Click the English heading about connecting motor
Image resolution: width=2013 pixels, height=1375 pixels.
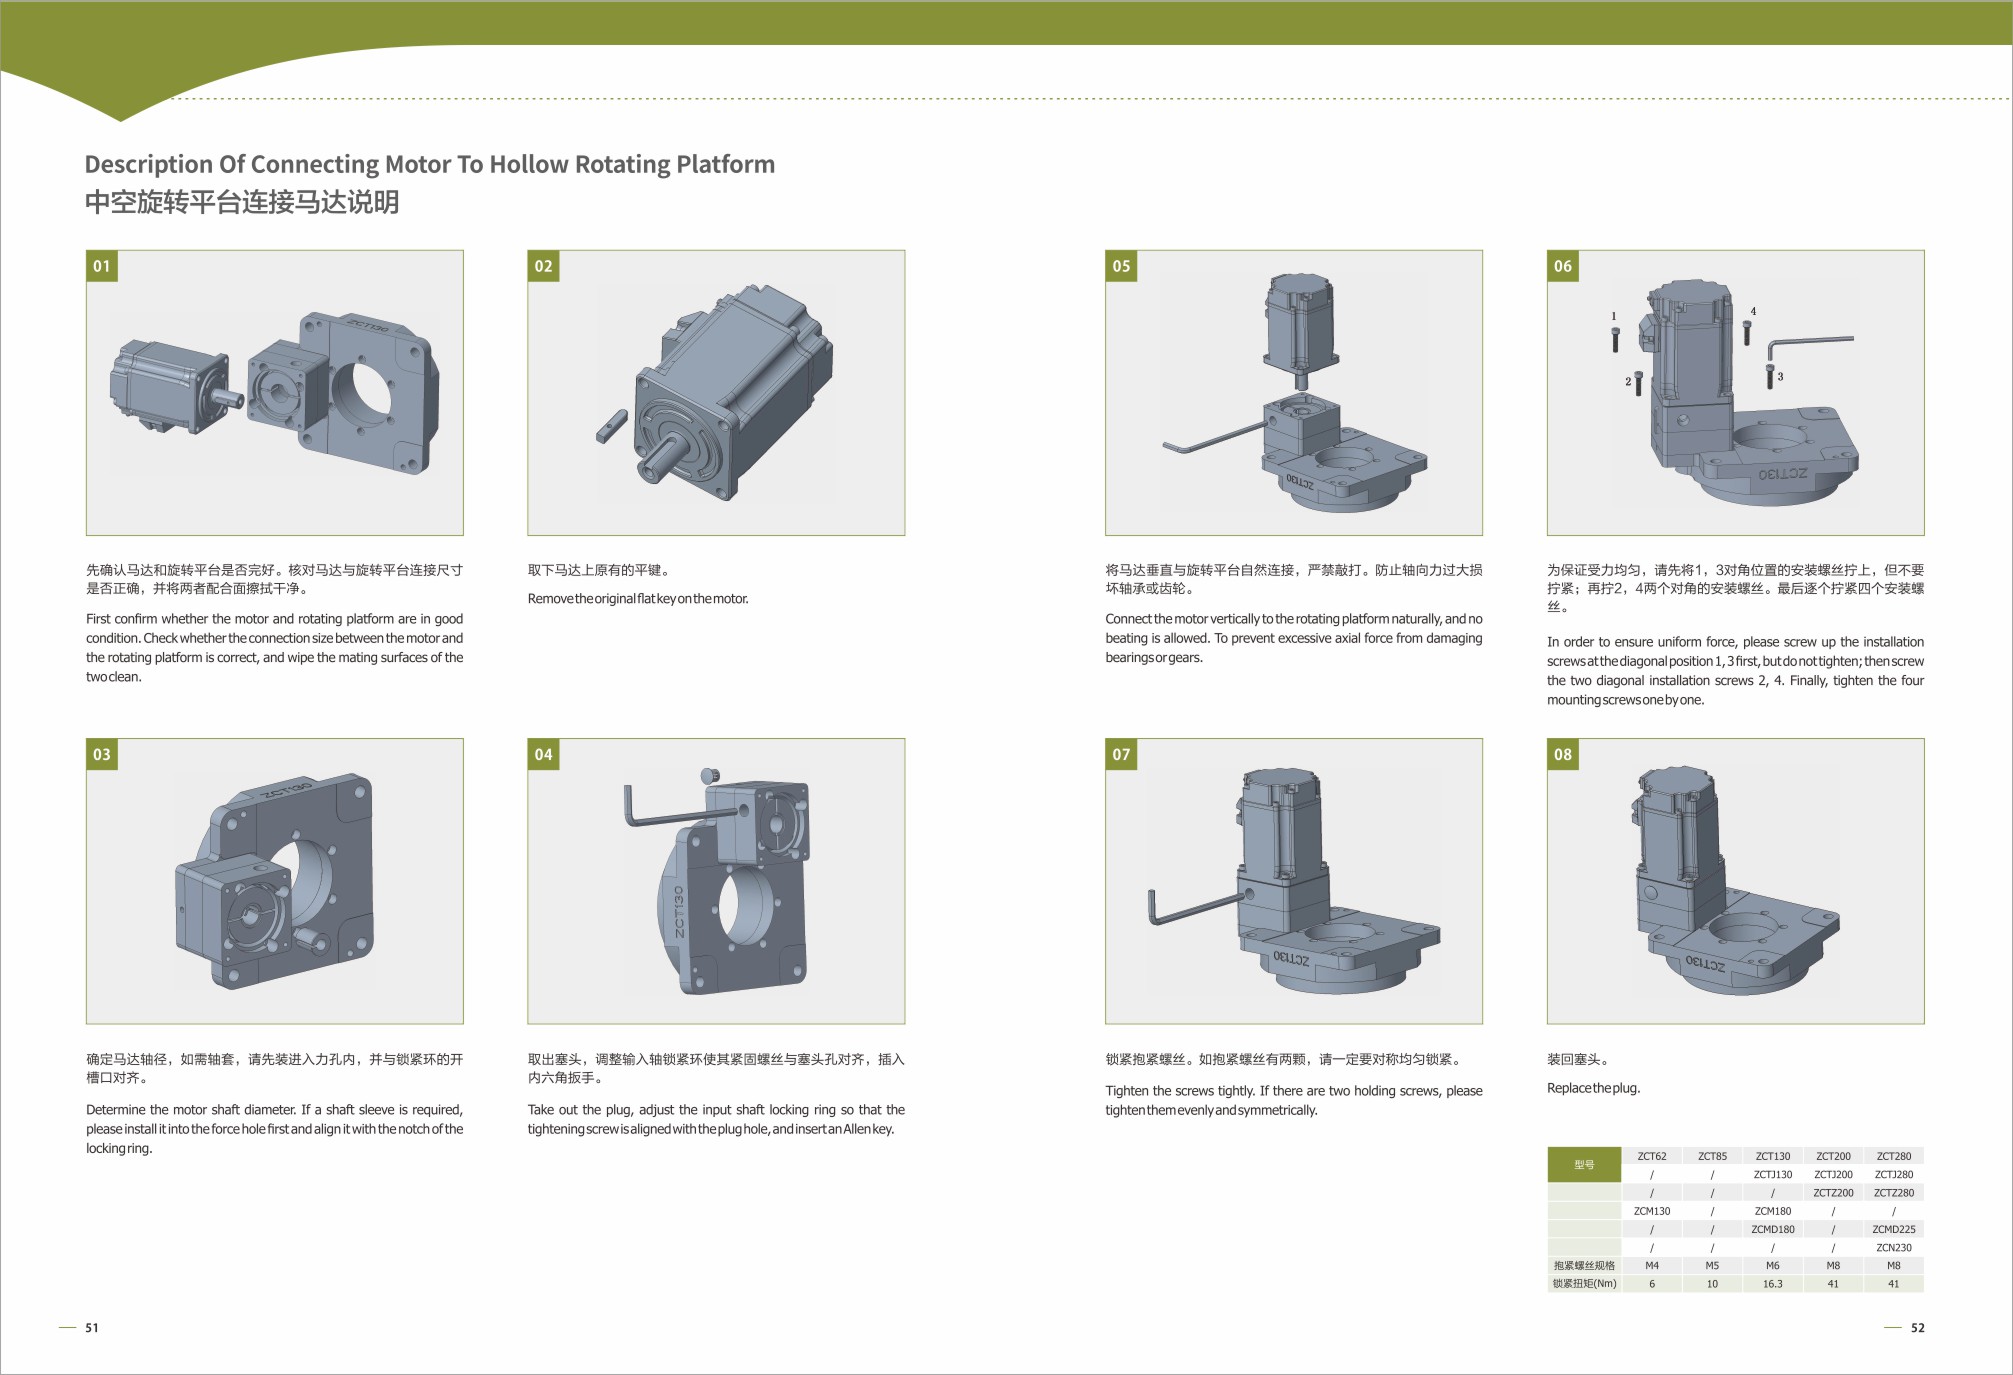(430, 164)
